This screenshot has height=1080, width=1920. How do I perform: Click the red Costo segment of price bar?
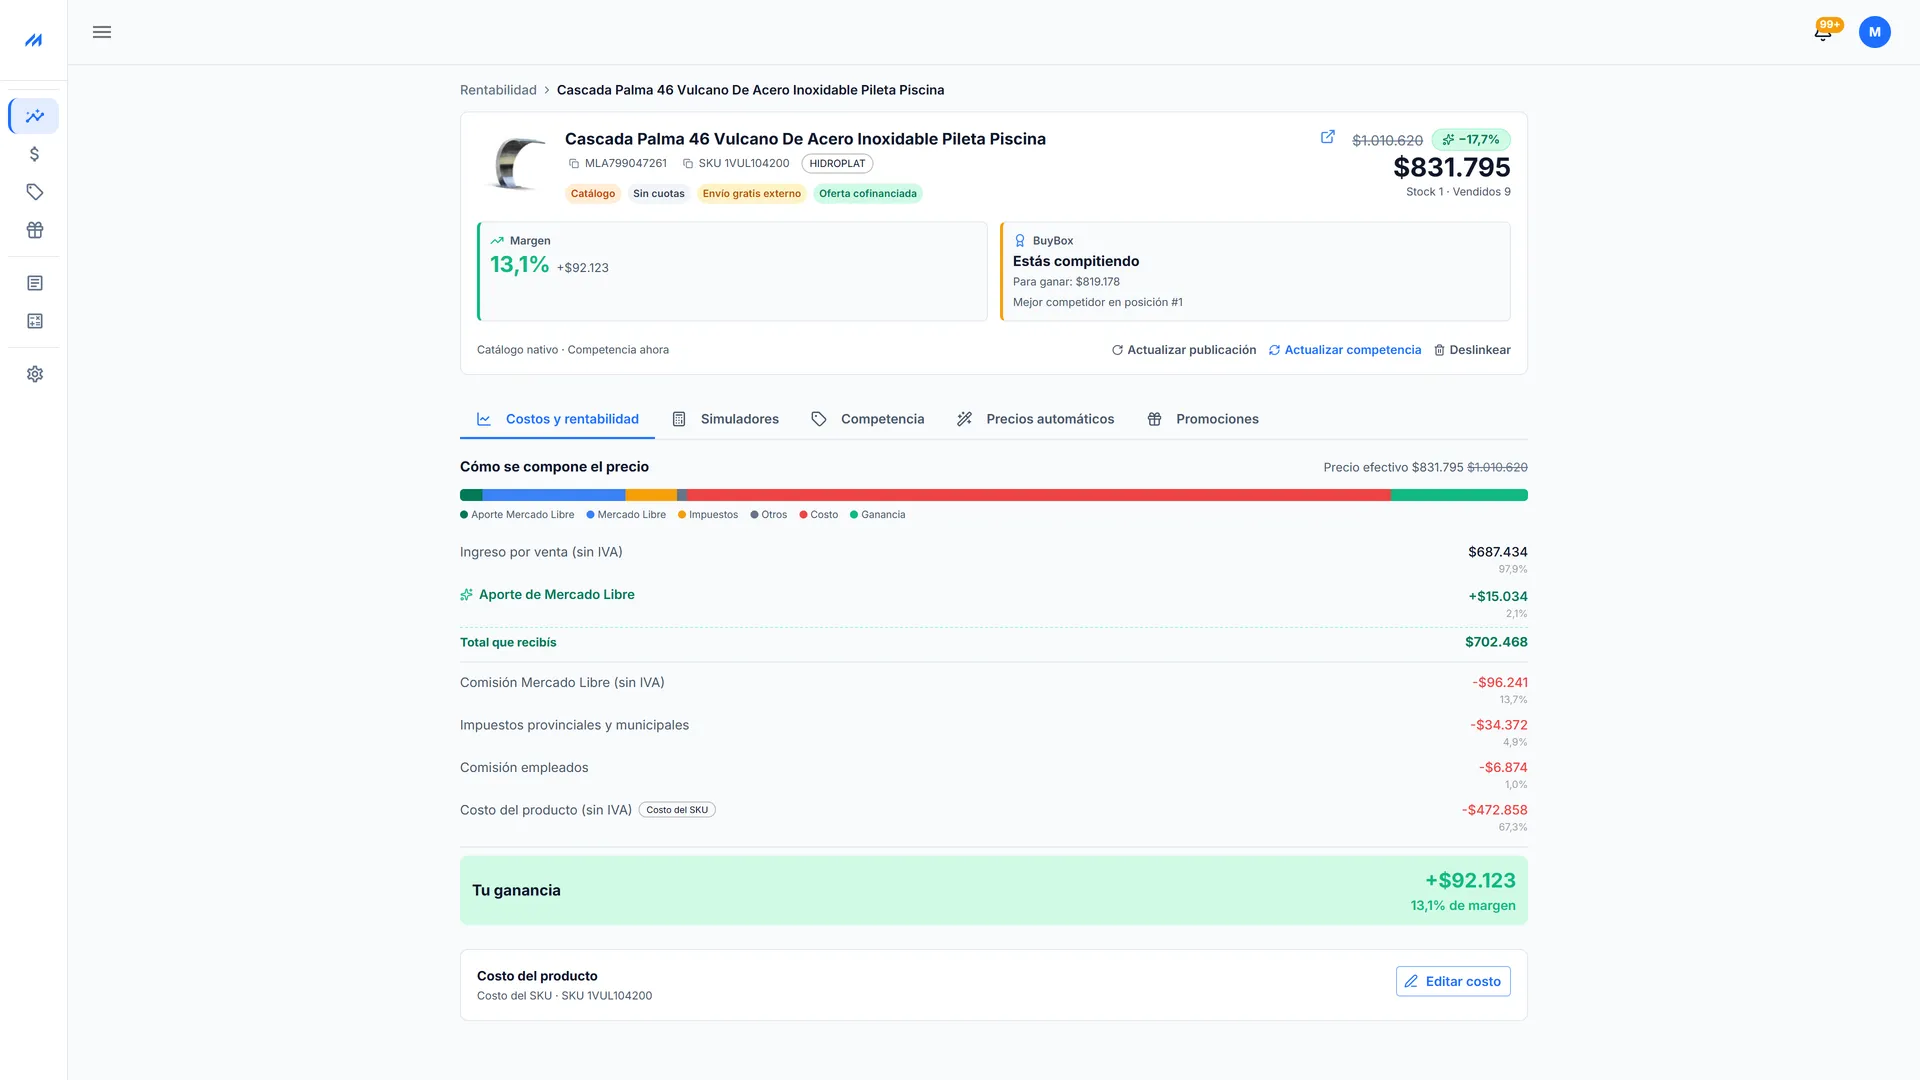(1038, 495)
